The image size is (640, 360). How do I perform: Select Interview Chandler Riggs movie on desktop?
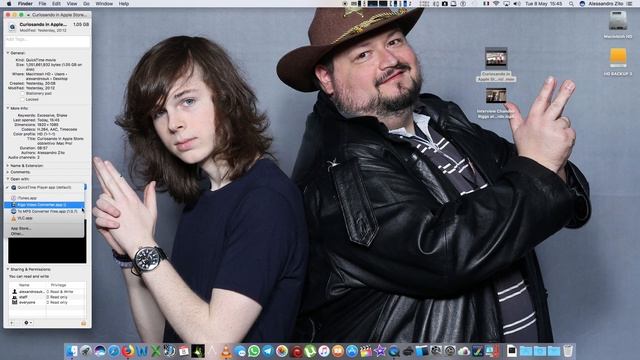point(496,95)
